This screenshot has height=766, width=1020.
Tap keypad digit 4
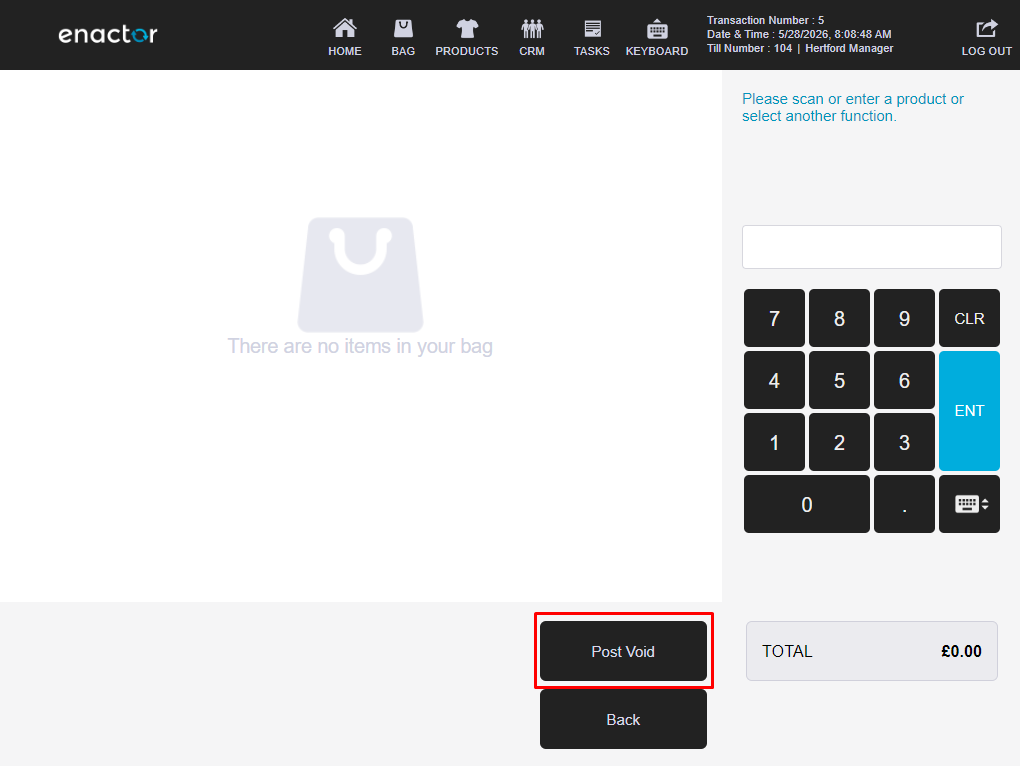click(x=774, y=380)
